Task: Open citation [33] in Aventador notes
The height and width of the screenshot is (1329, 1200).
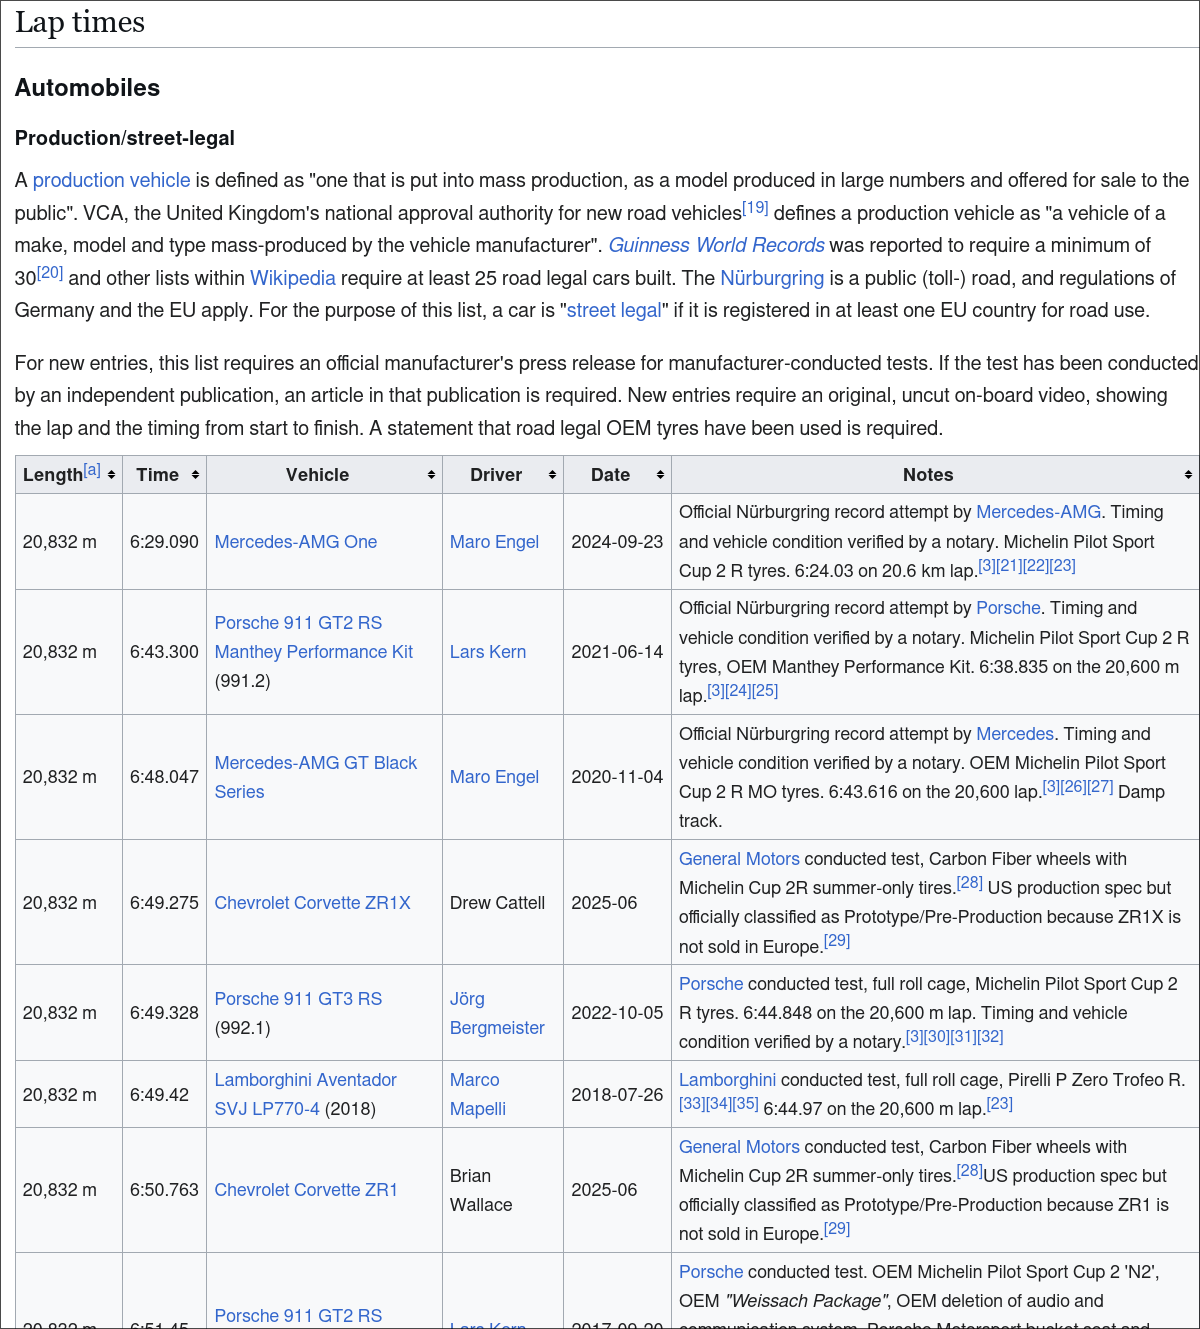Action: pyautogui.click(x=692, y=1103)
